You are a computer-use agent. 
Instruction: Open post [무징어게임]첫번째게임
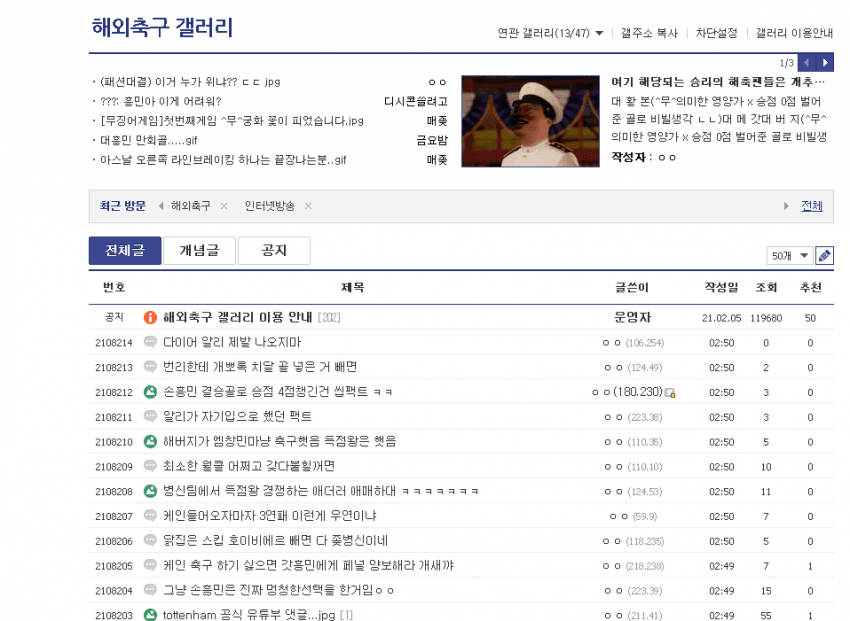[x=232, y=121]
